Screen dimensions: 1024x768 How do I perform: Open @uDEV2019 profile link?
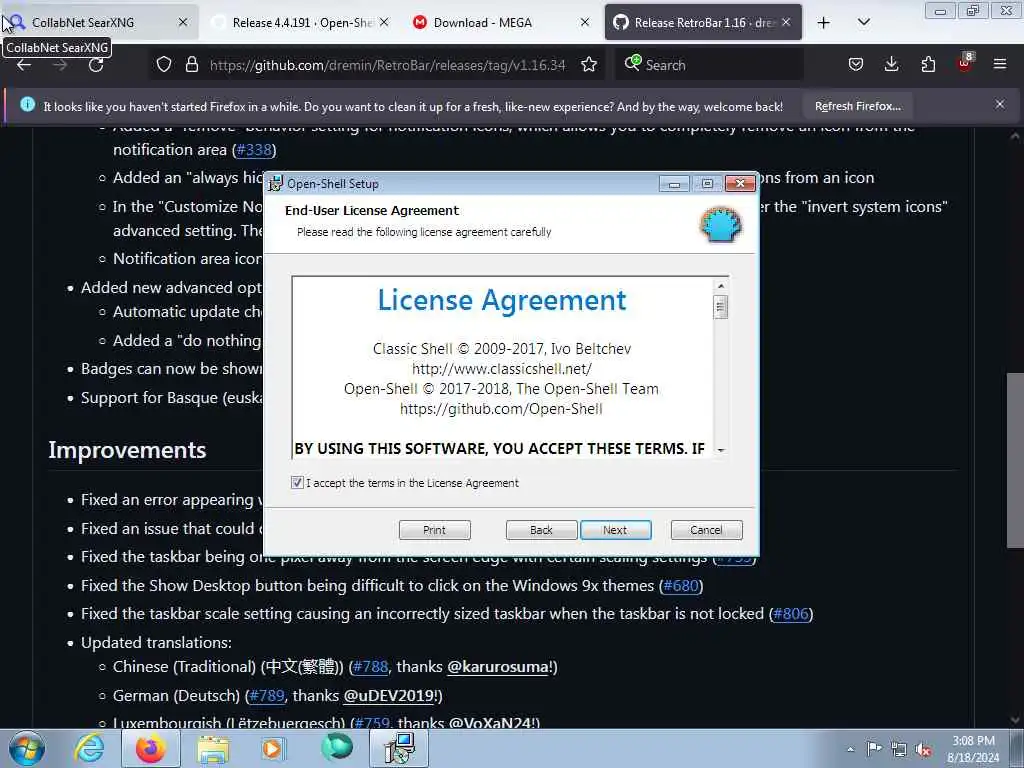[389, 696]
